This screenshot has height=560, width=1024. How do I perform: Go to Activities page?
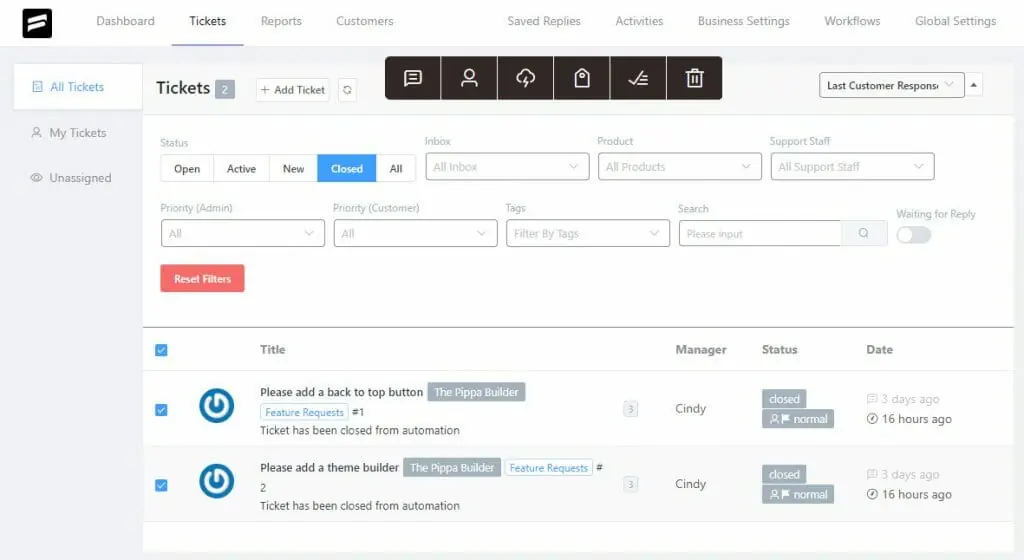tap(639, 21)
